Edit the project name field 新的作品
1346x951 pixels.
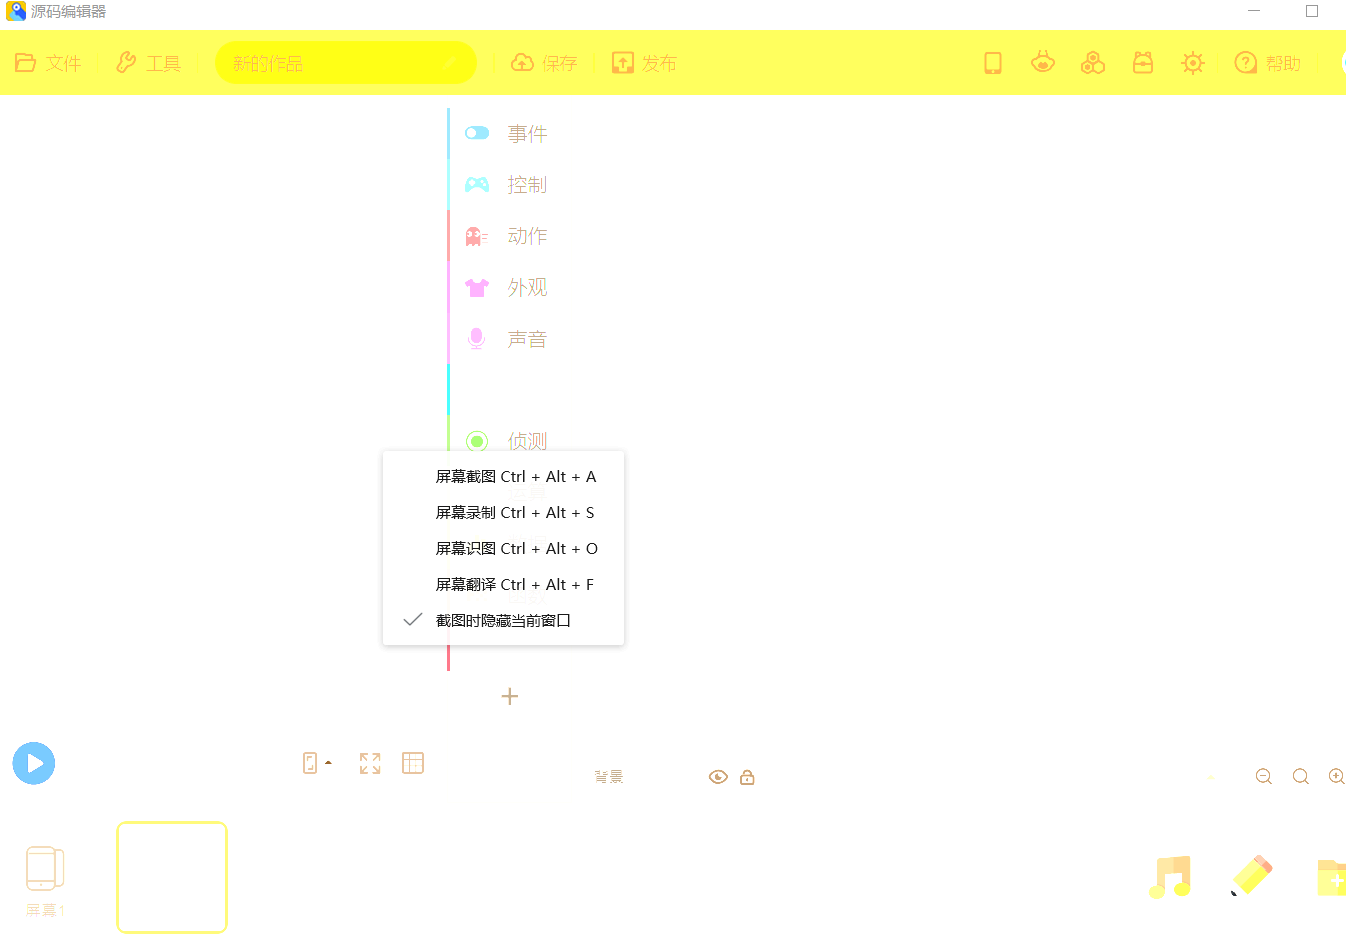(345, 63)
